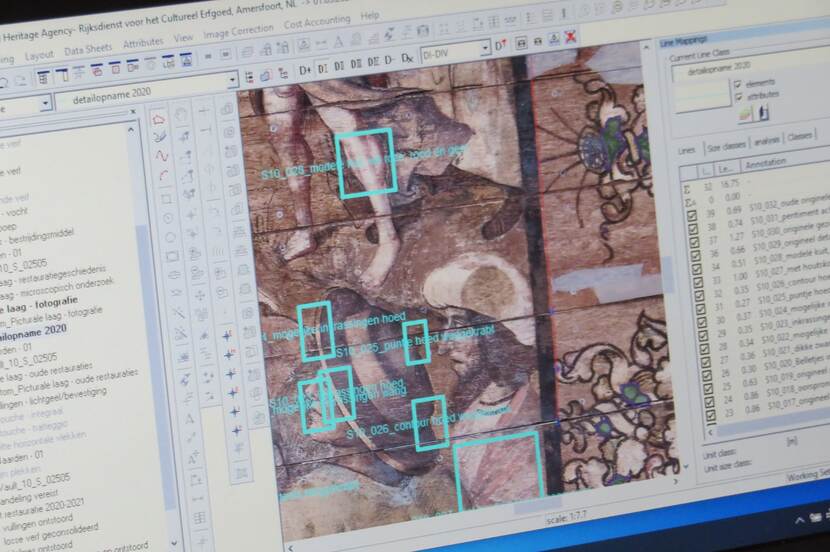Select the red arc drawing tool
Image resolution: width=830 pixels, height=552 pixels.
(x=164, y=175)
